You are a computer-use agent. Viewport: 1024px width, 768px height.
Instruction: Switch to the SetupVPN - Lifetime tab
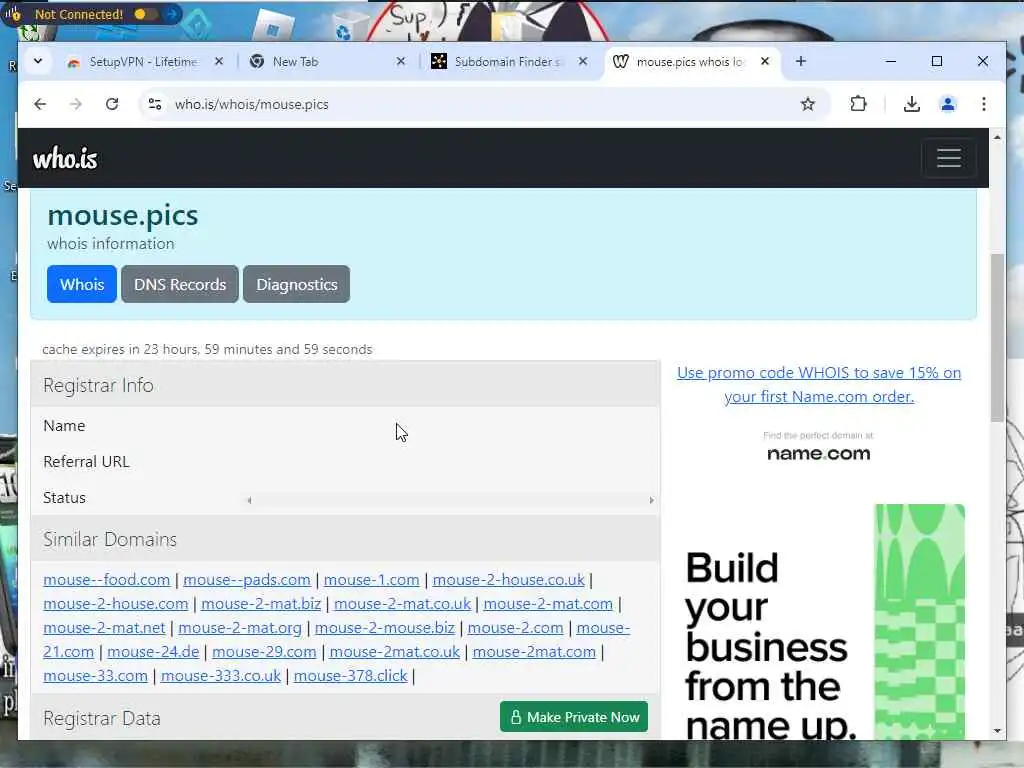click(144, 61)
